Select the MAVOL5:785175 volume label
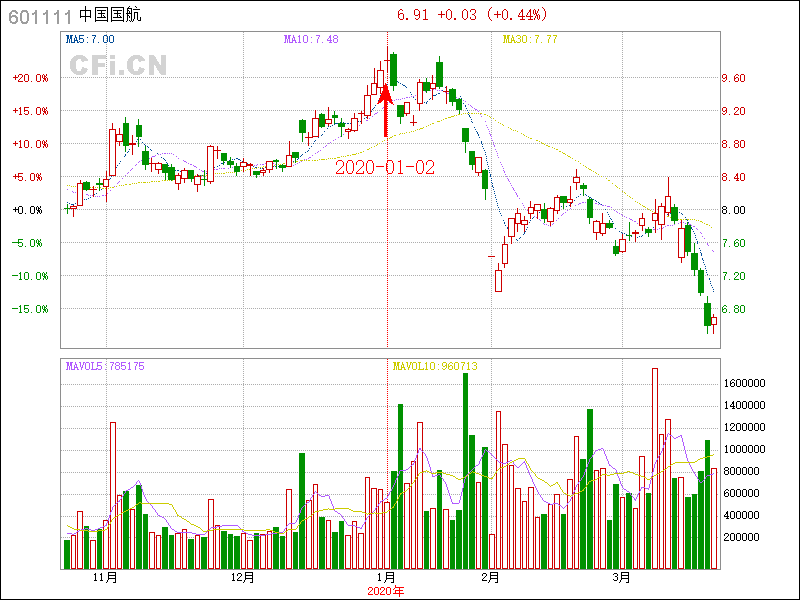800x600 pixels. click(105, 366)
